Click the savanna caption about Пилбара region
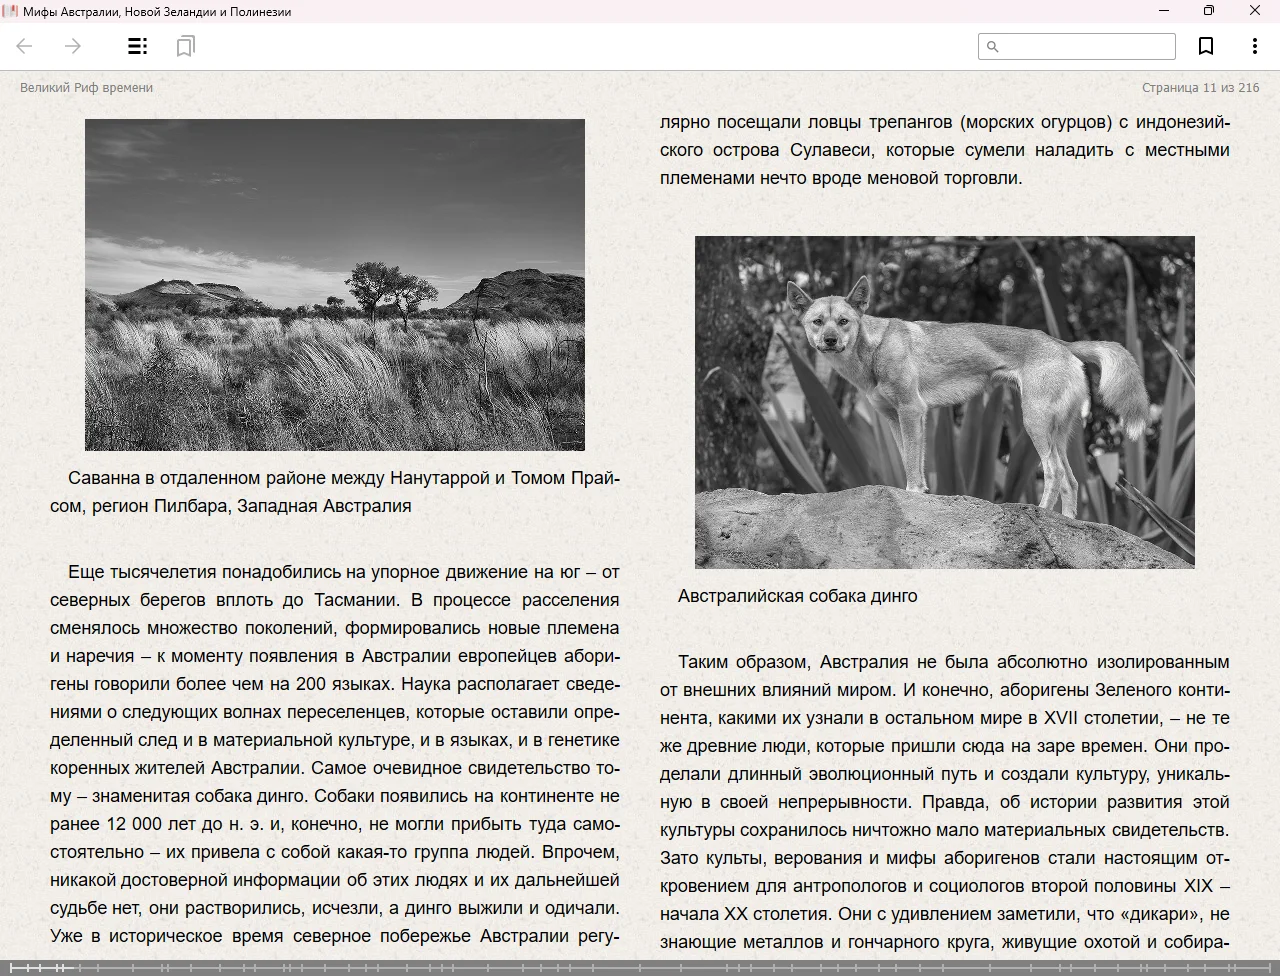Viewport: 1280px width, 976px height. (x=335, y=492)
